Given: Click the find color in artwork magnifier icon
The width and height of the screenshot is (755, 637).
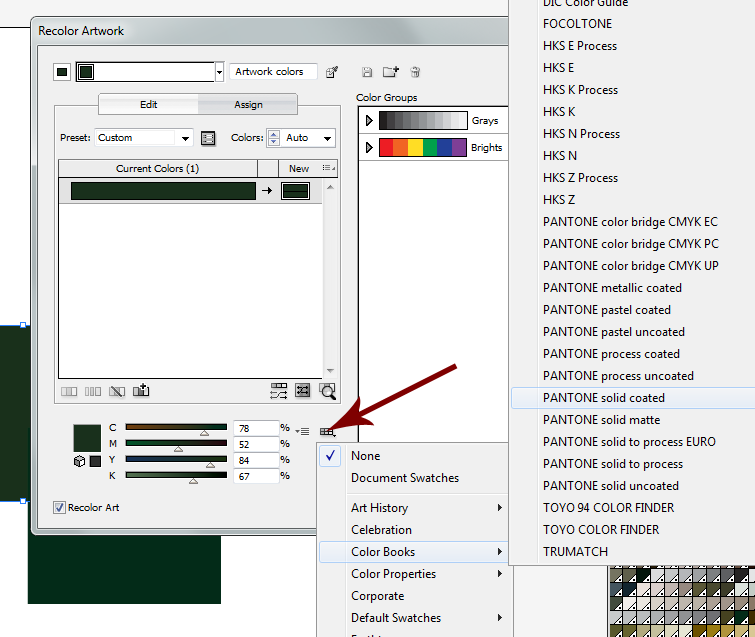Looking at the screenshot, I should tap(327, 391).
